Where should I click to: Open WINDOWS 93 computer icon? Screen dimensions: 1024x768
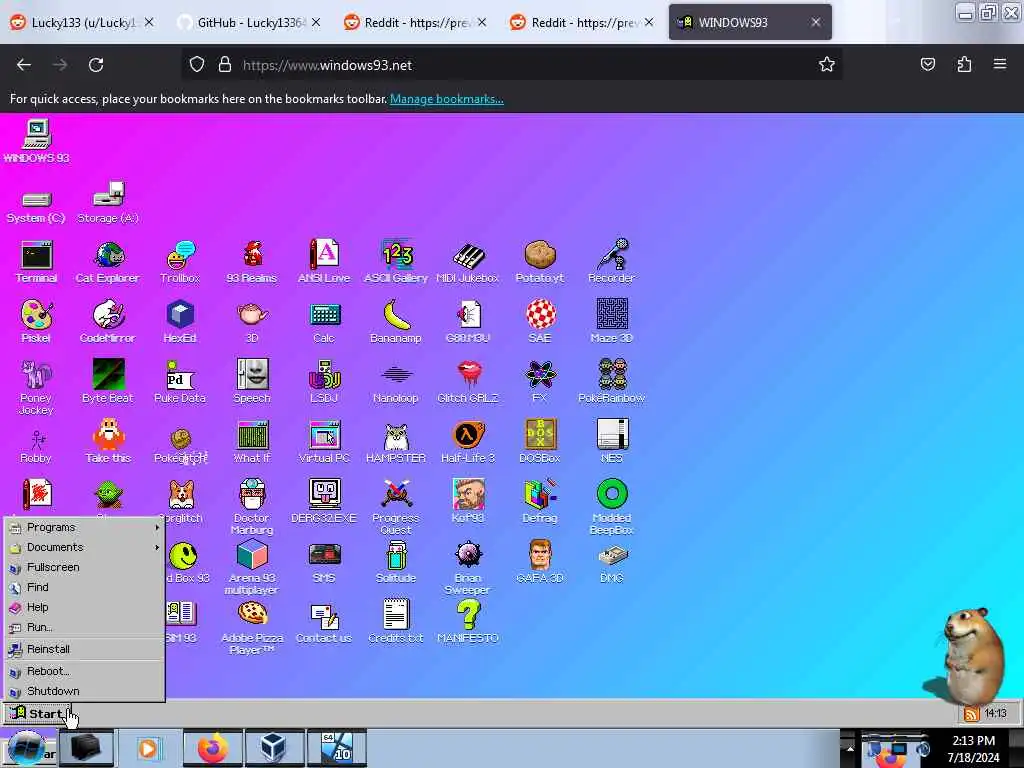click(x=37, y=141)
